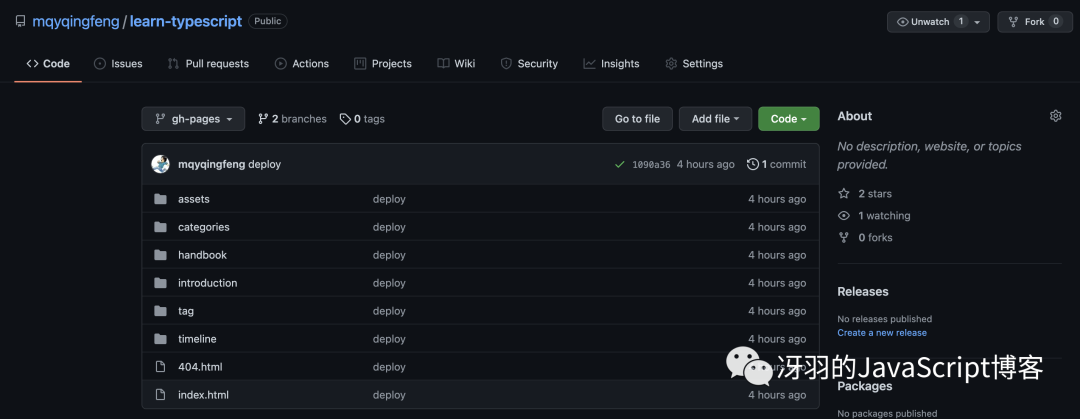Expand the Add file dropdown

(x=716, y=119)
